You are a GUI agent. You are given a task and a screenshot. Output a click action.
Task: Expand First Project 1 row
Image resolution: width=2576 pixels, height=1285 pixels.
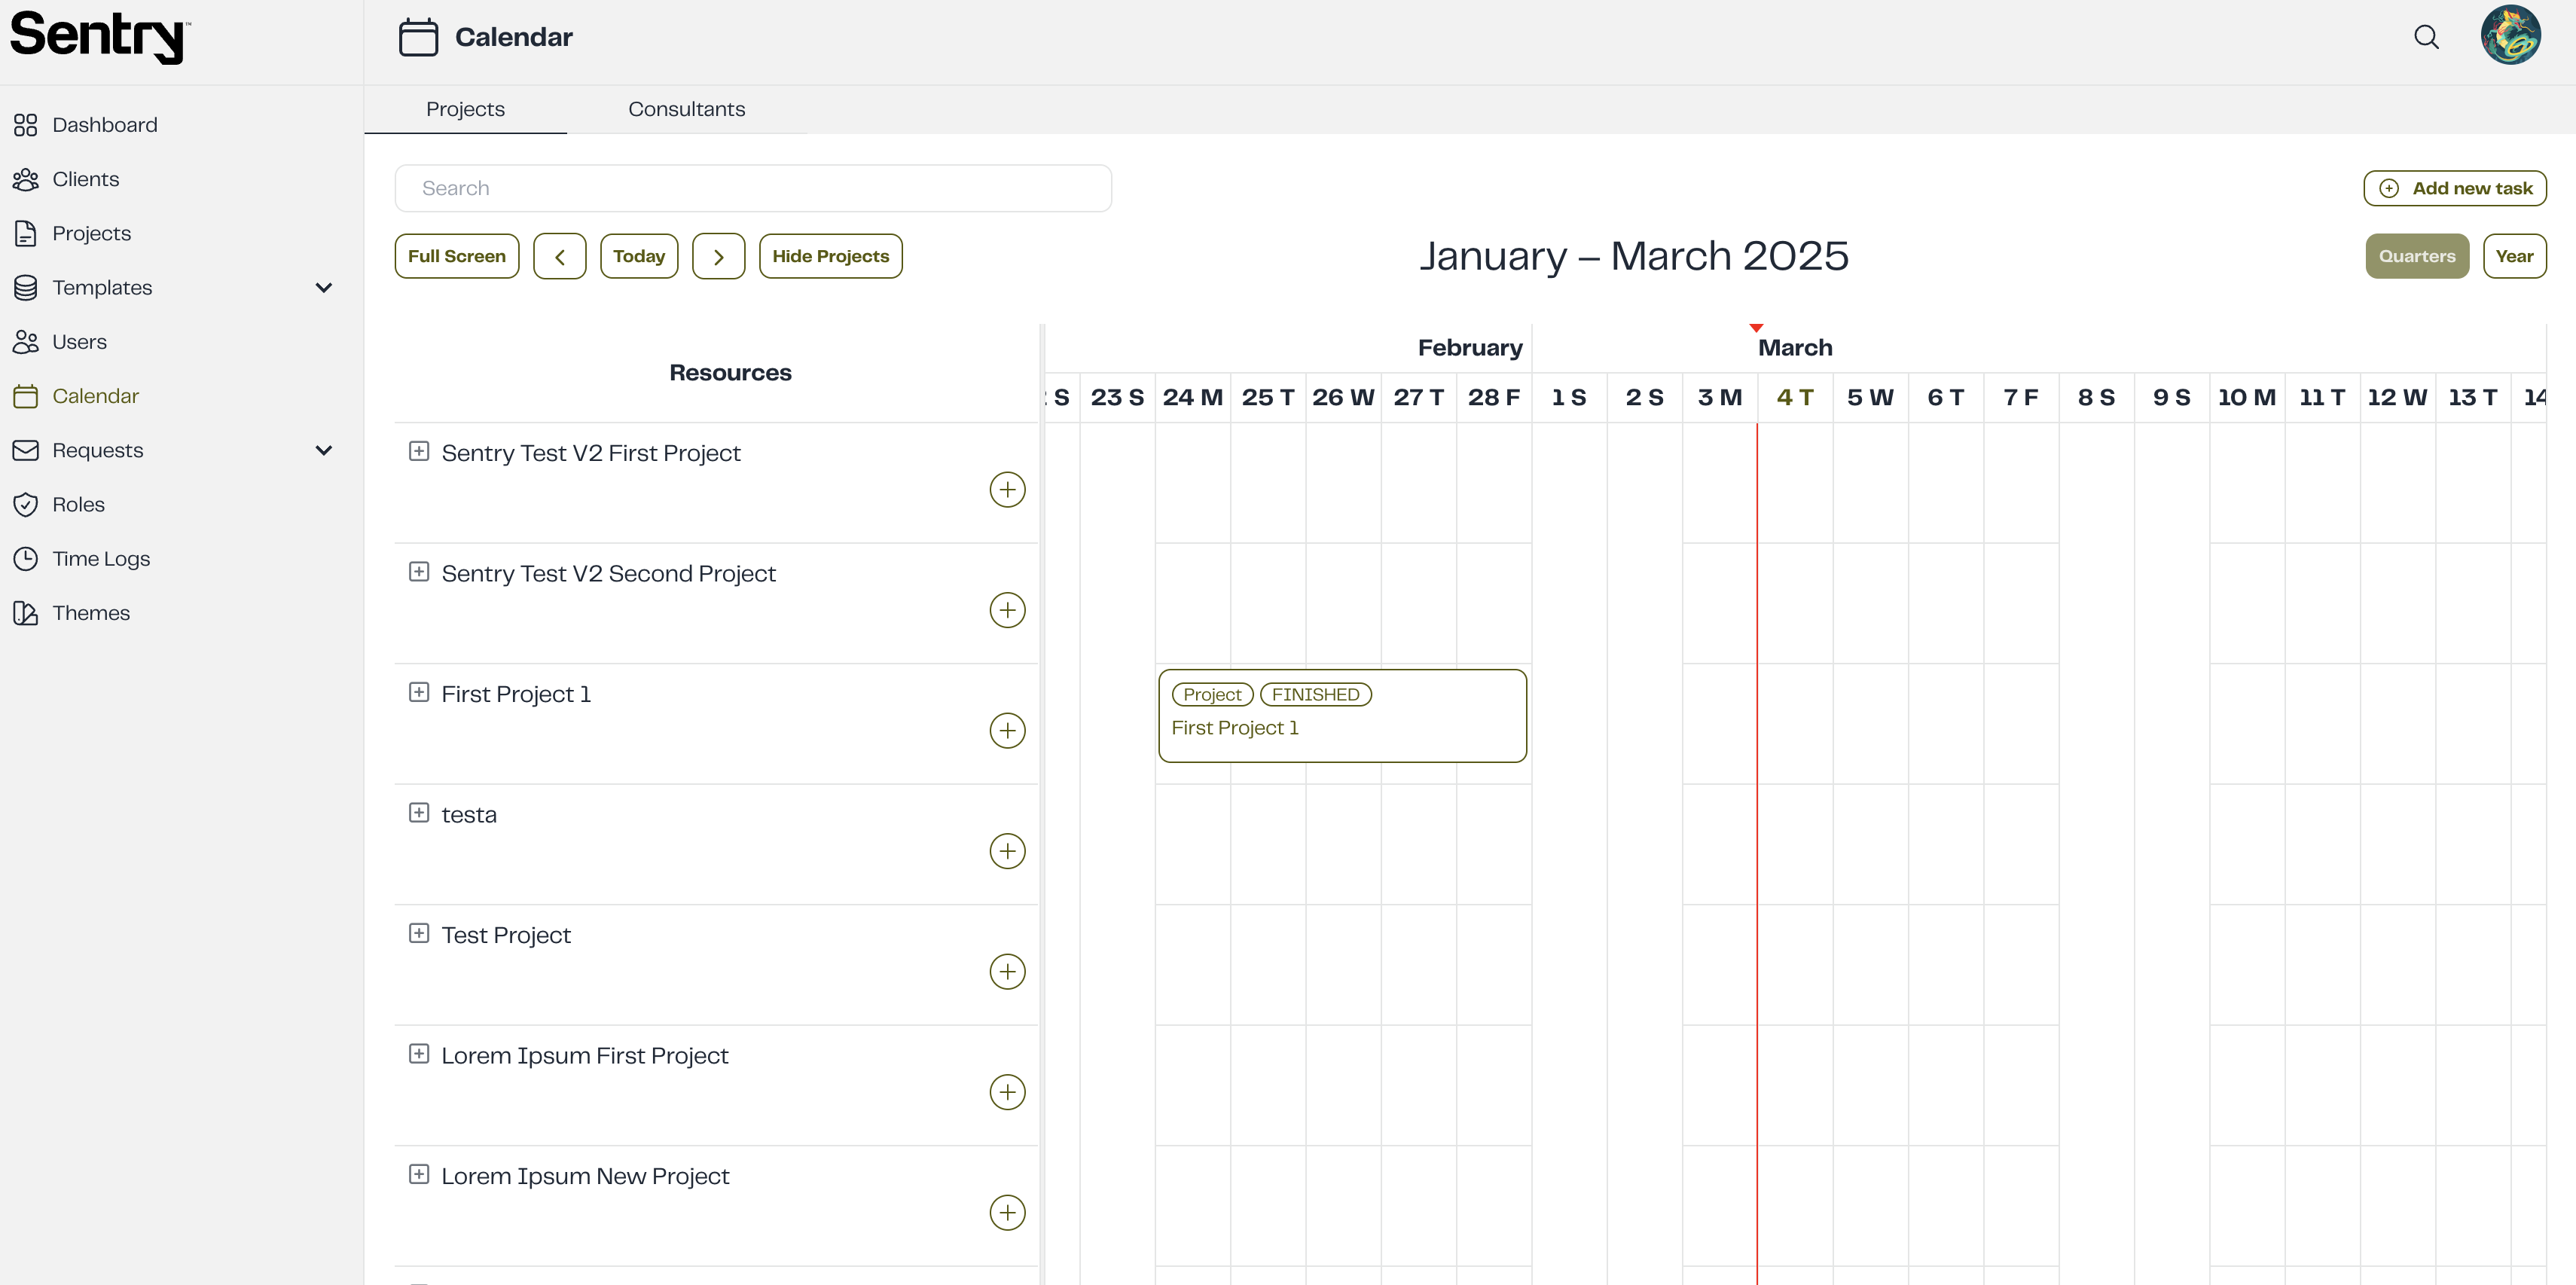[x=419, y=692]
